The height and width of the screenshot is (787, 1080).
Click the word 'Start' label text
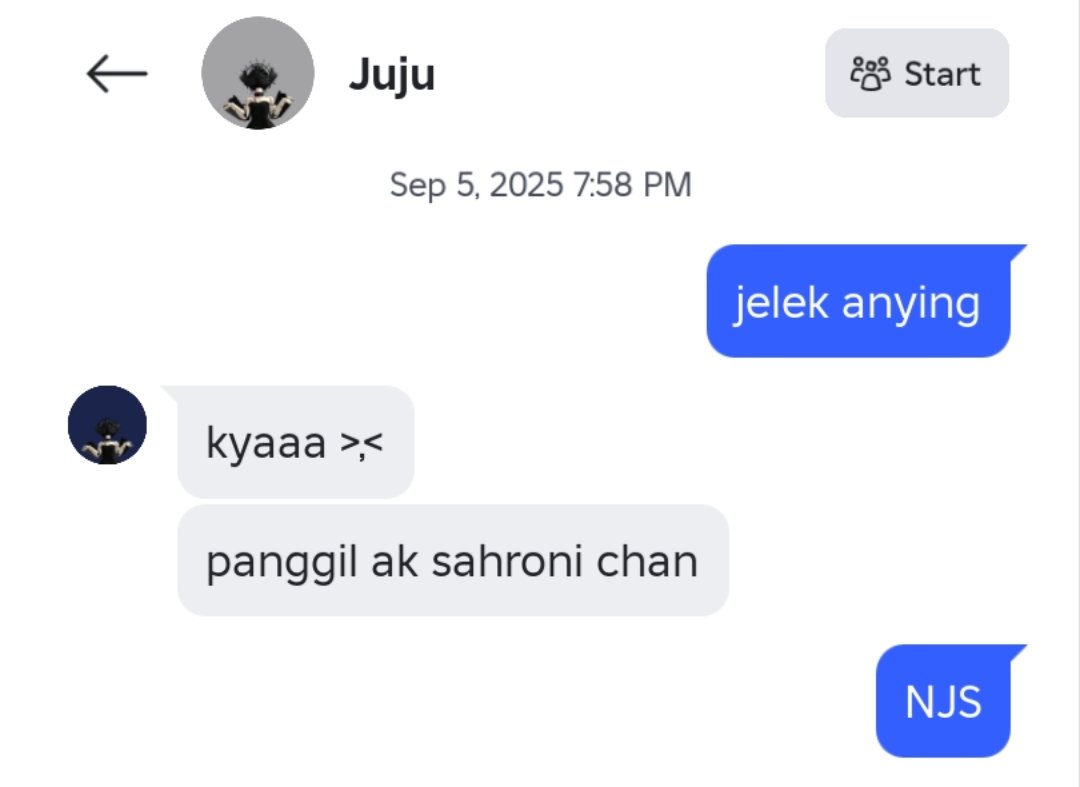coord(942,74)
